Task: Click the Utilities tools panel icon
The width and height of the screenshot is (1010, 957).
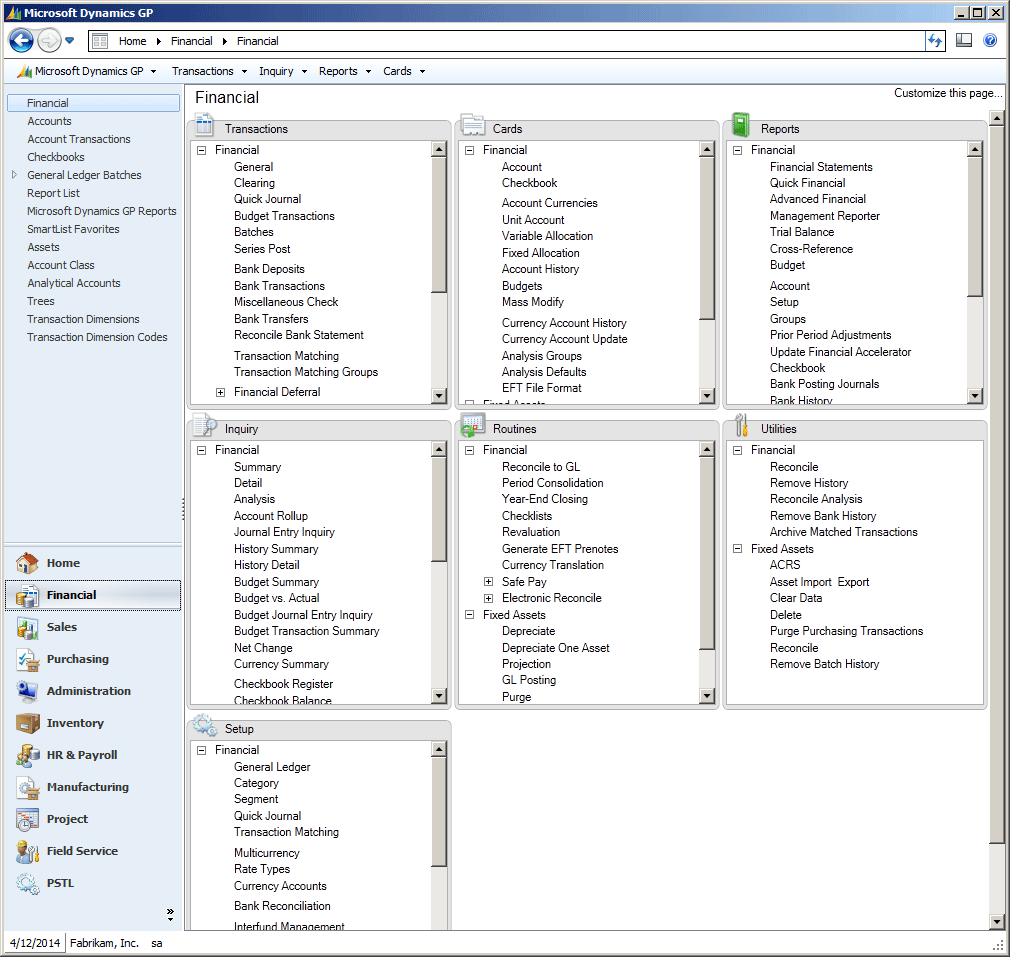Action: click(741, 425)
